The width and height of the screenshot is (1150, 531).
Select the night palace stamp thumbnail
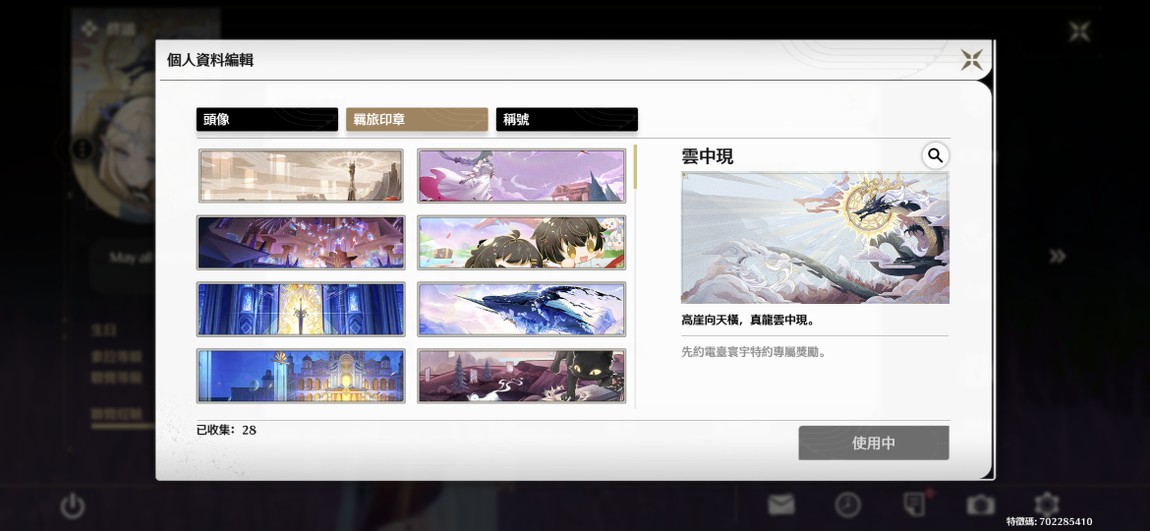pyautogui.click(x=301, y=376)
